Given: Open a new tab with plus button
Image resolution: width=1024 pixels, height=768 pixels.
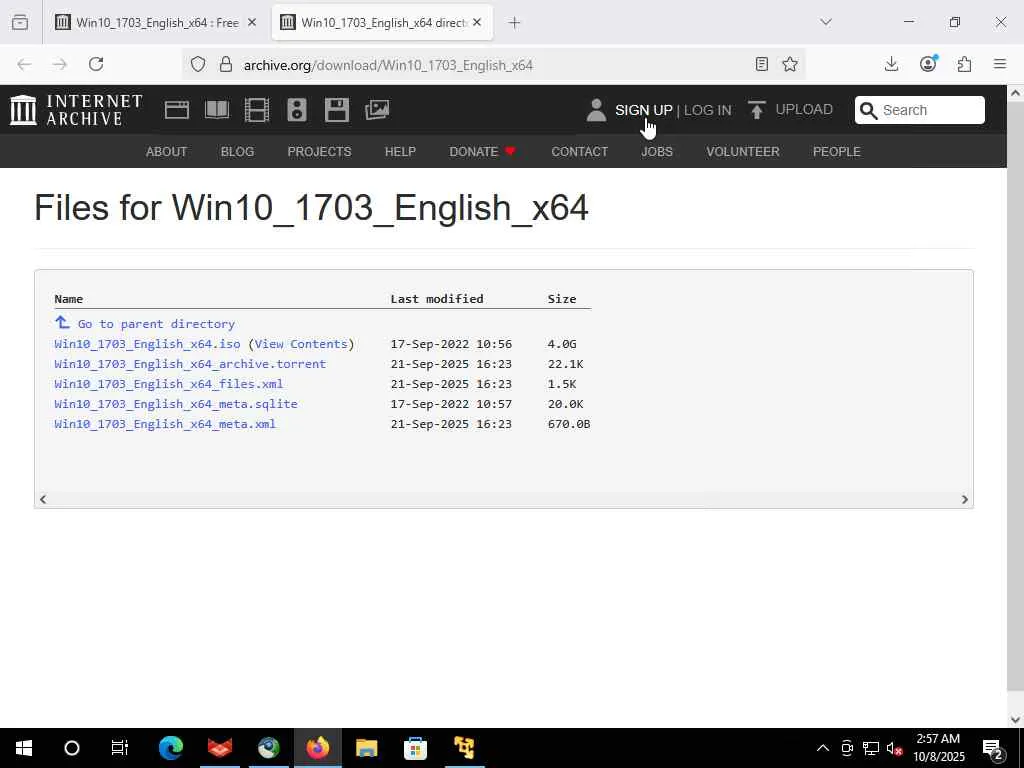Looking at the screenshot, I should coord(515,23).
